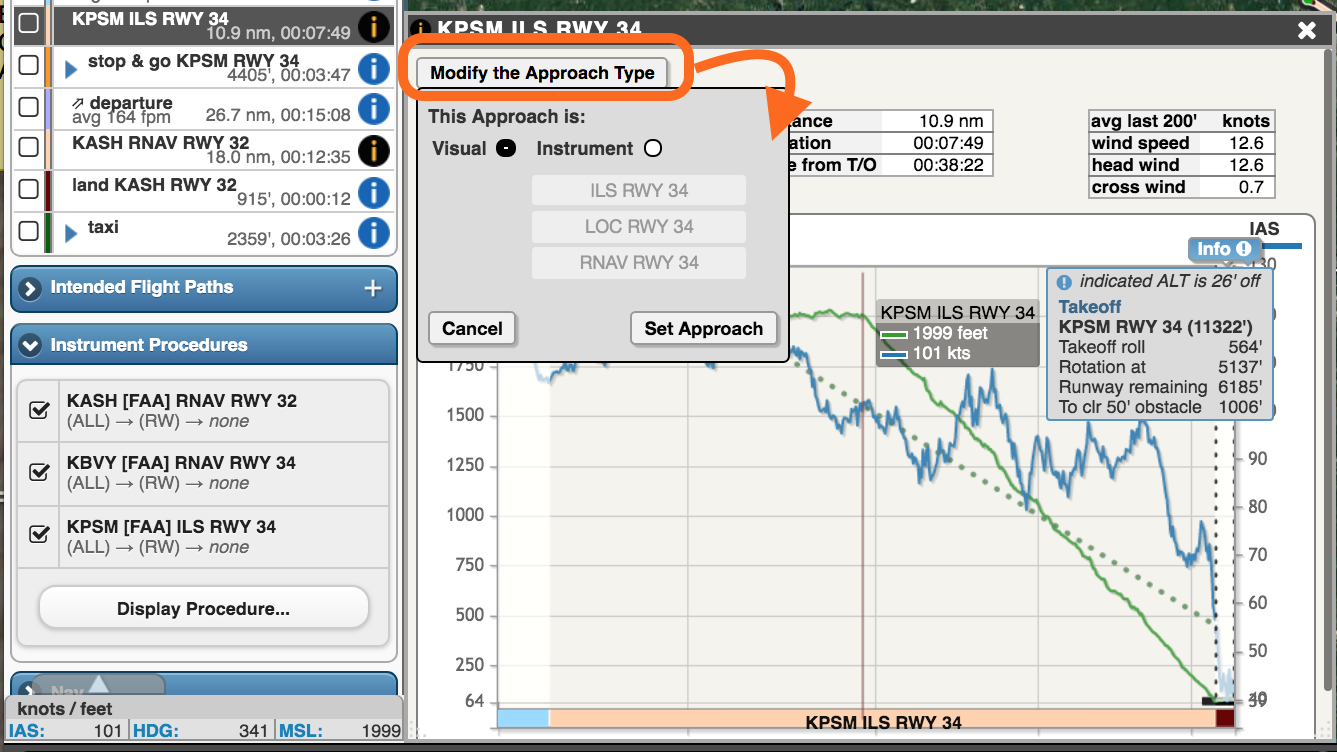Screen dimensions: 1337x752
Task: Click the Info badge on the chart
Action: (1224, 249)
